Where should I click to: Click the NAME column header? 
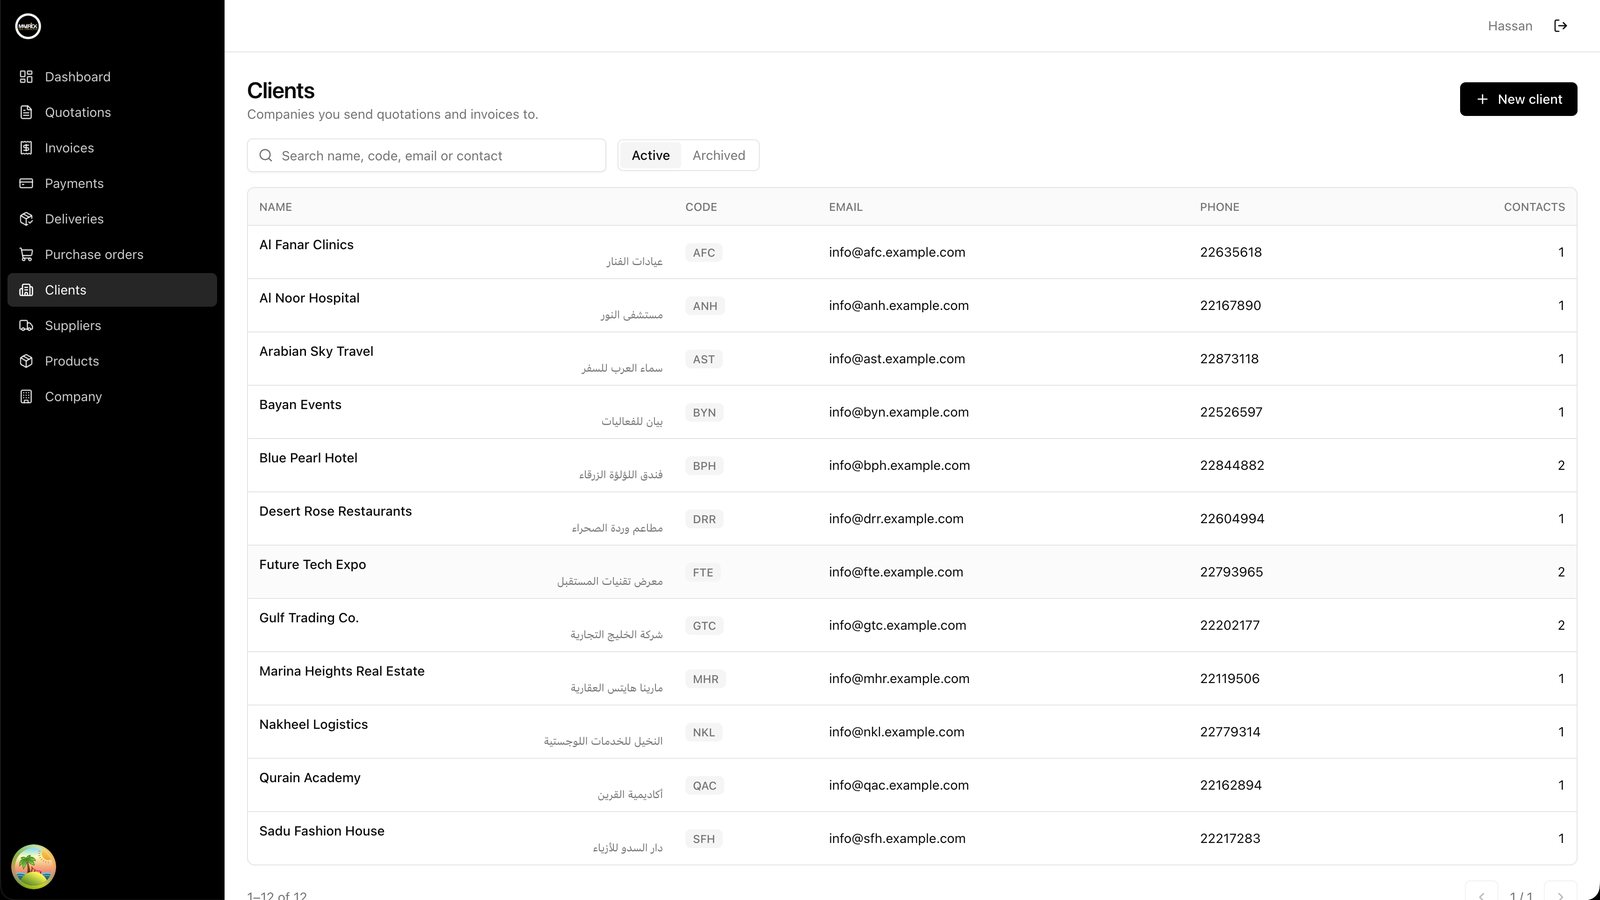pyautogui.click(x=276, y=207)
